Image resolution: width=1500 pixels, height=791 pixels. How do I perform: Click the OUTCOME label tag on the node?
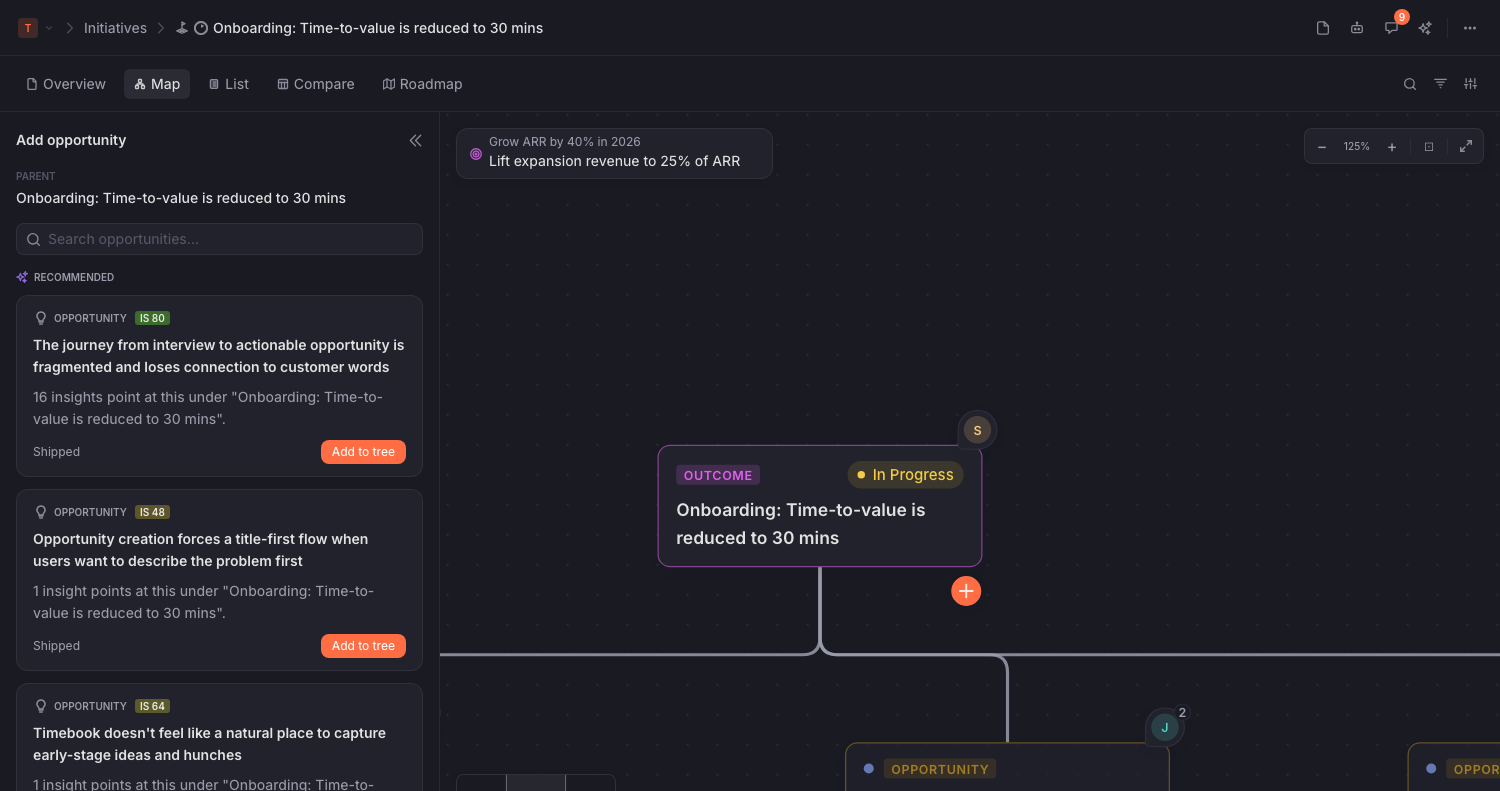(718, 475)
